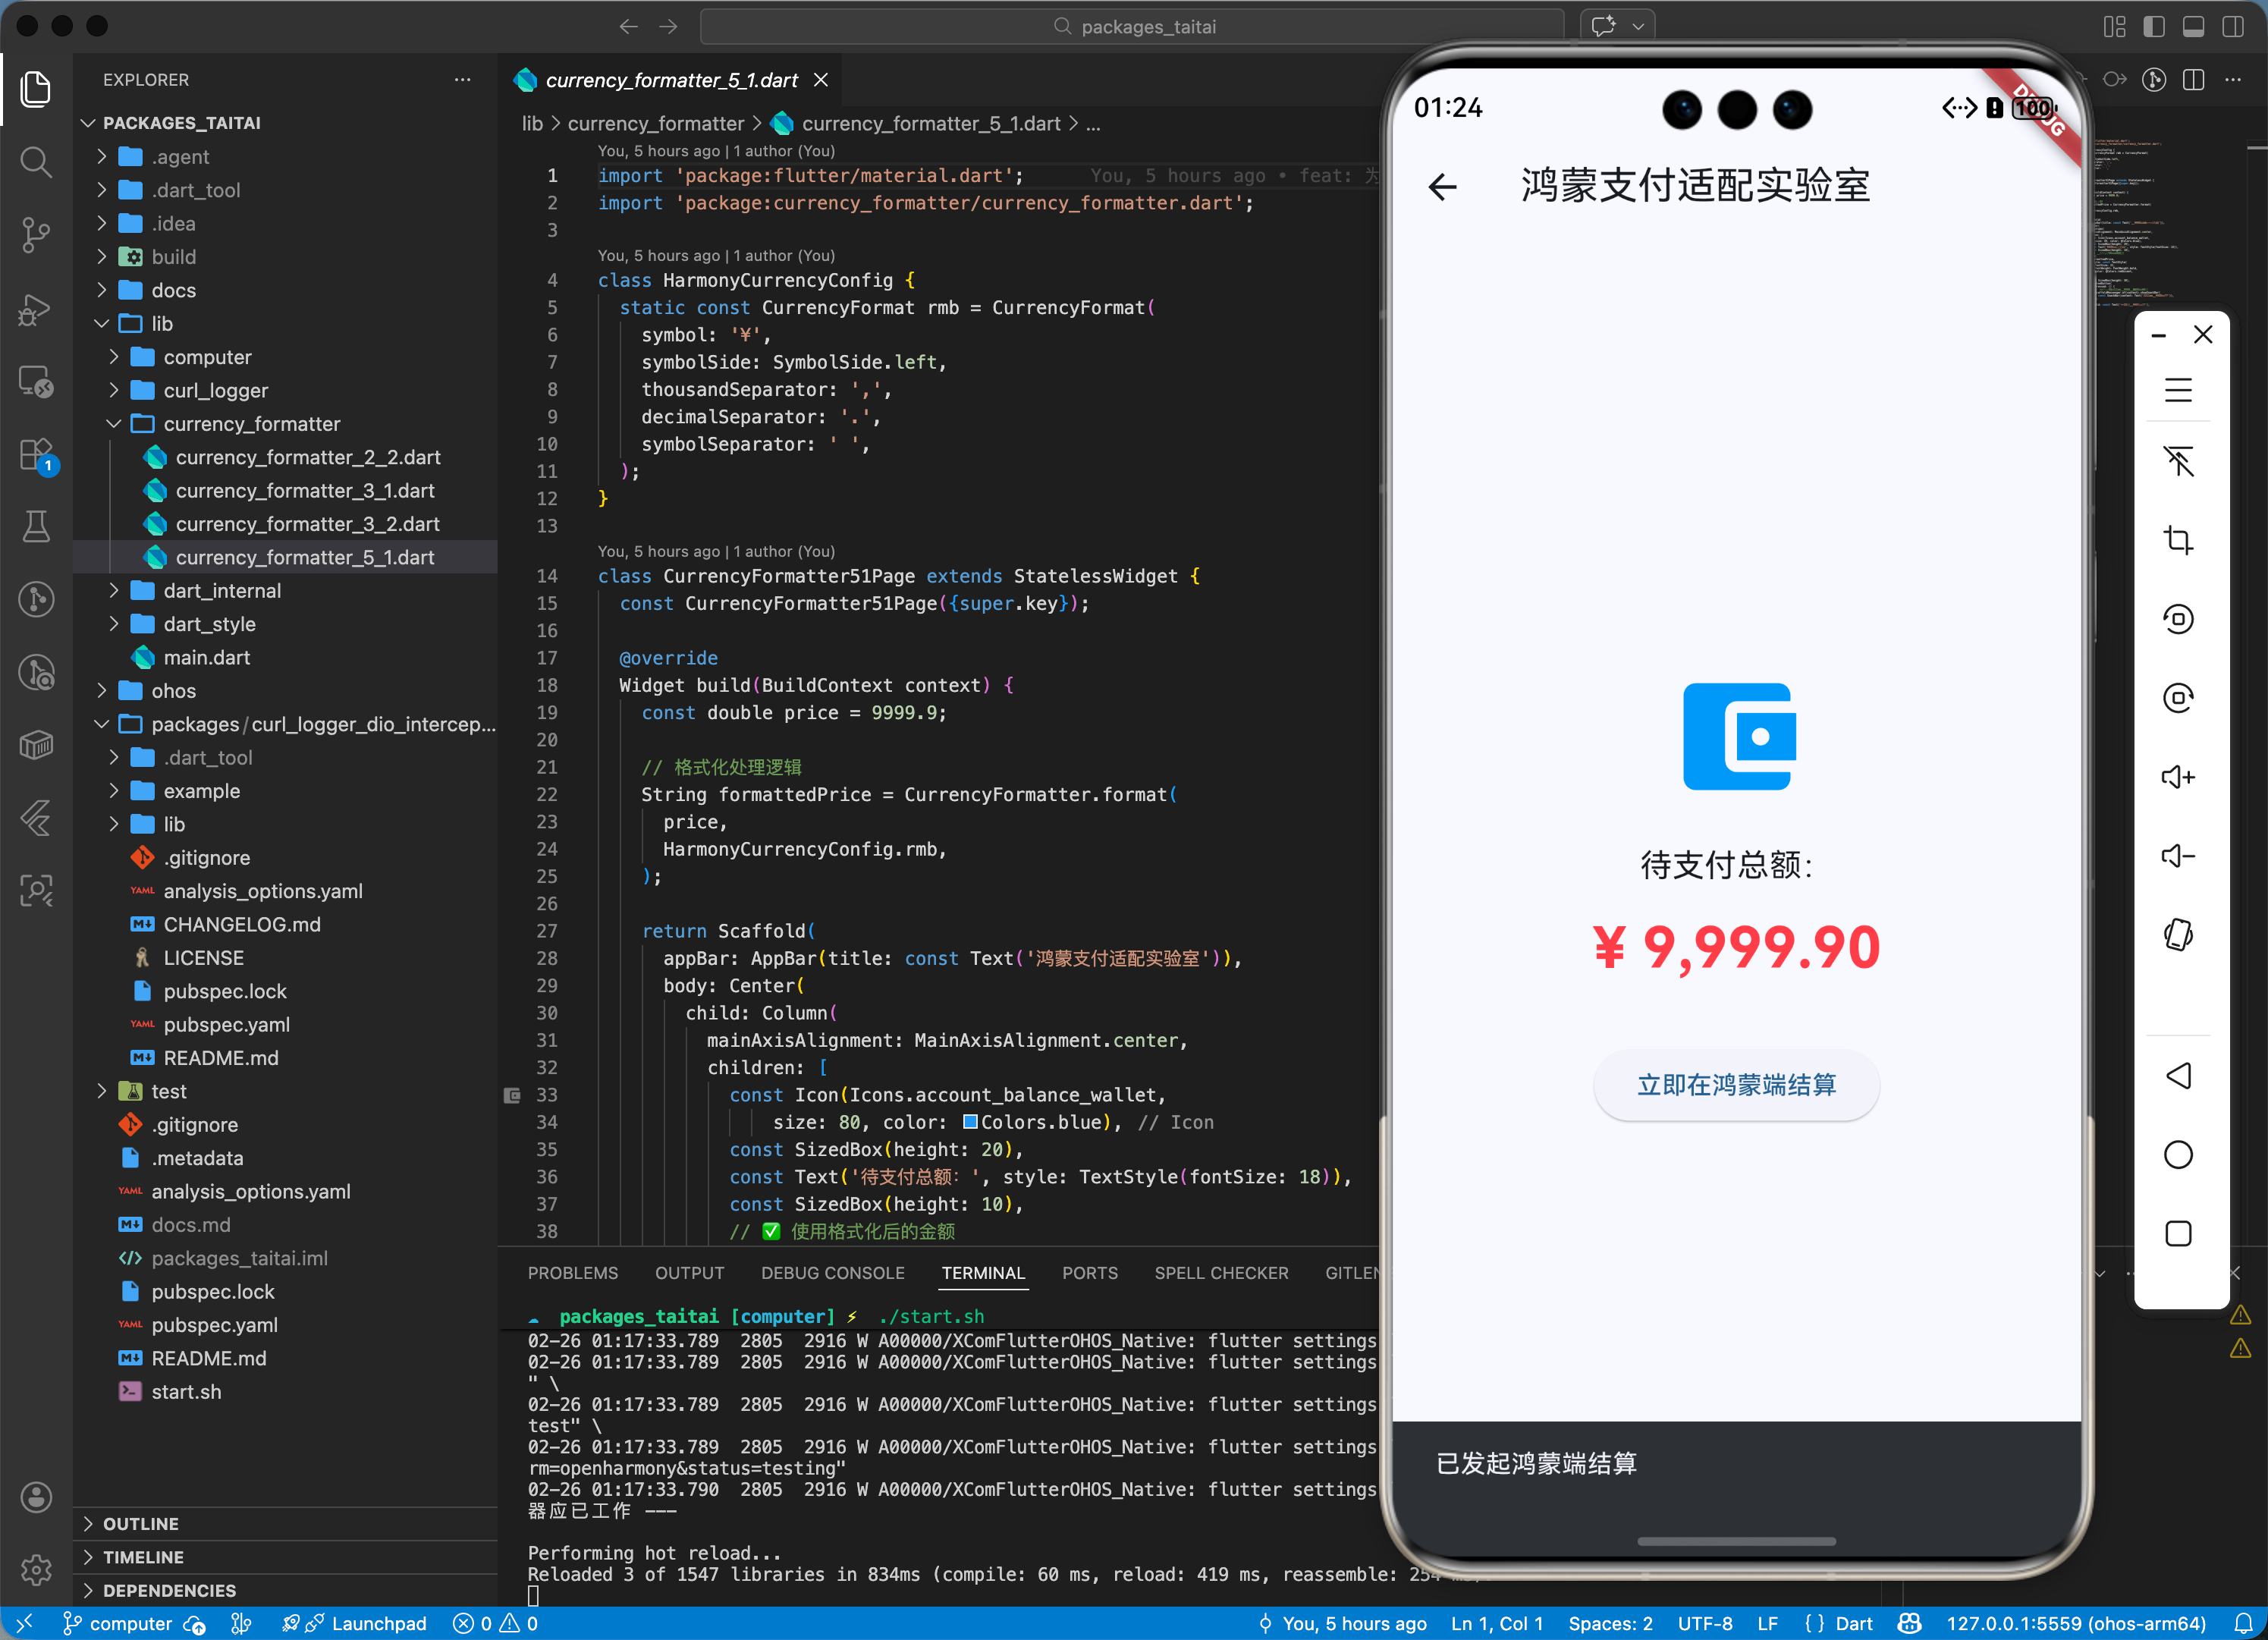
Task: Open the Extensions view with badge
Action: point(36,455)
